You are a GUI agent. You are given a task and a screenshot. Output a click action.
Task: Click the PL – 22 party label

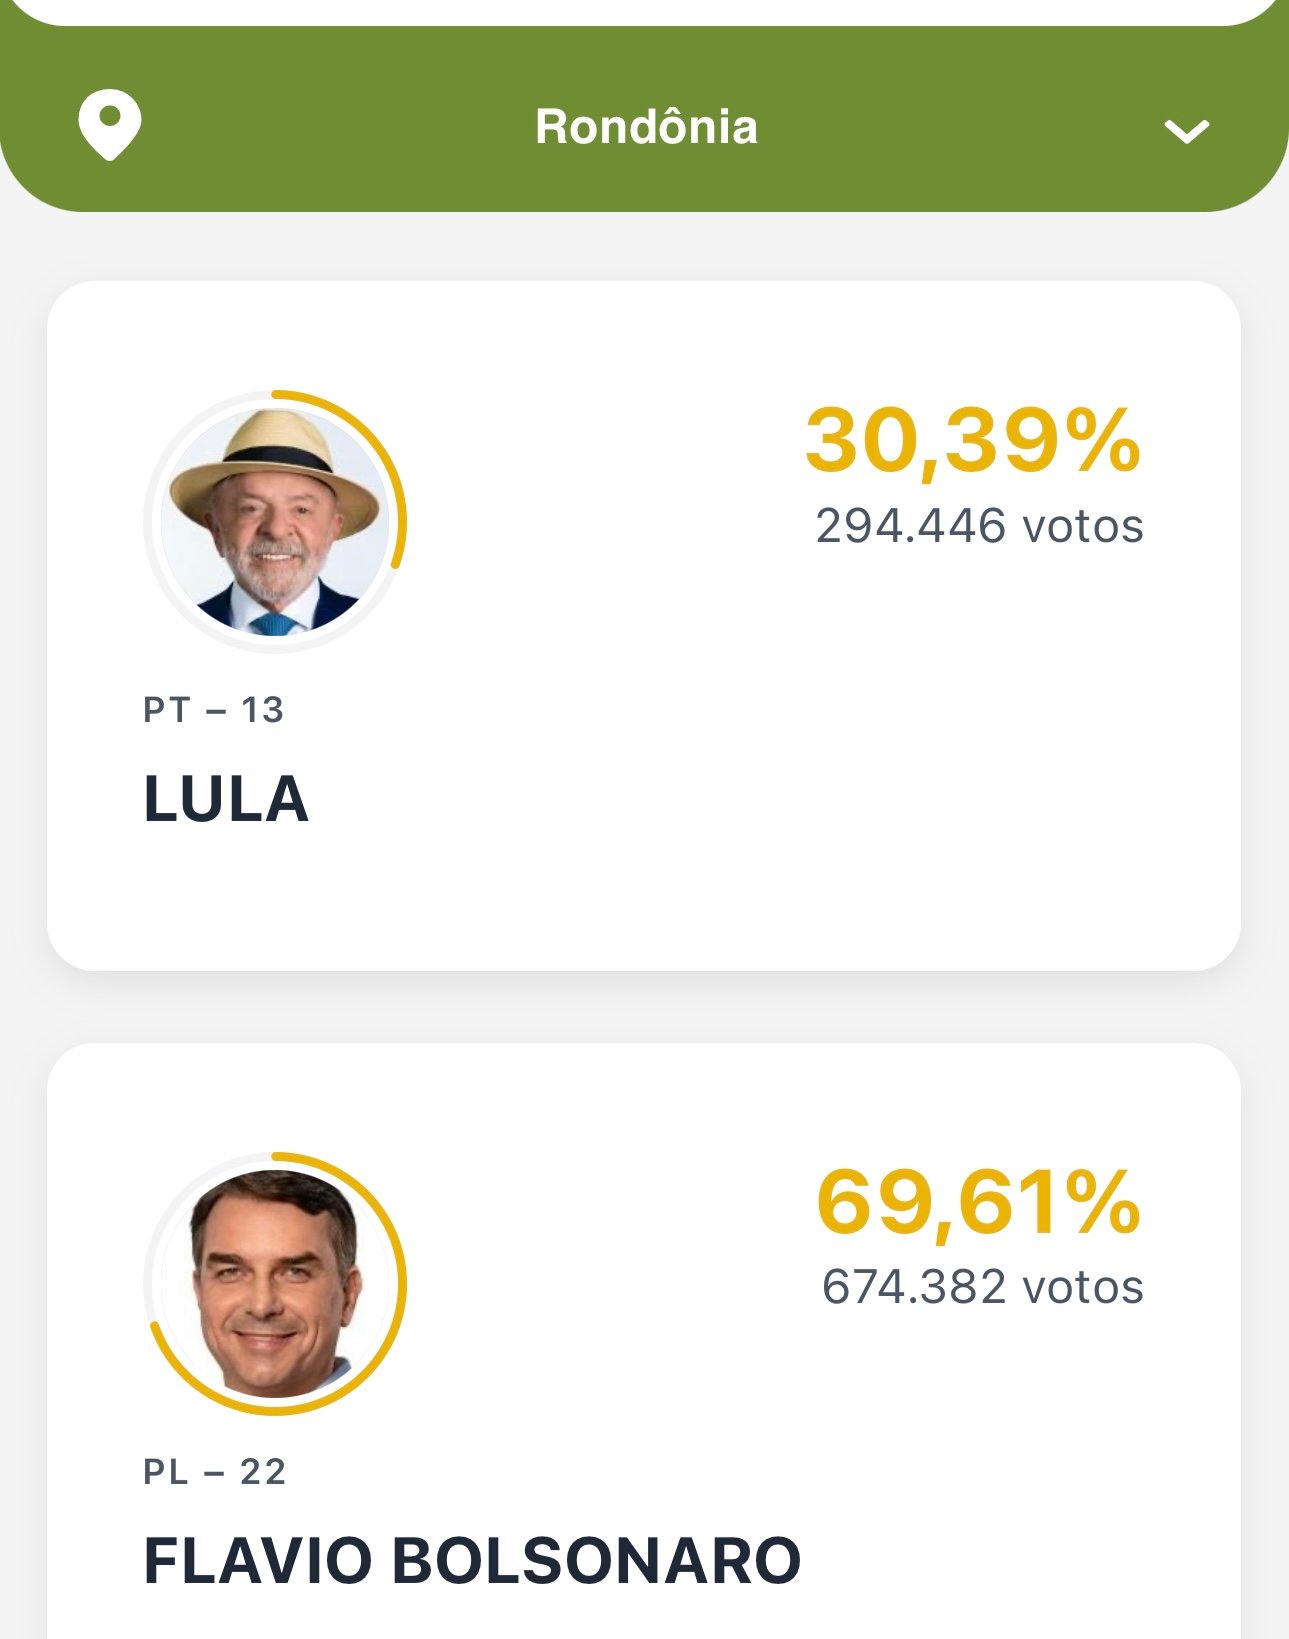(215, 1471)
